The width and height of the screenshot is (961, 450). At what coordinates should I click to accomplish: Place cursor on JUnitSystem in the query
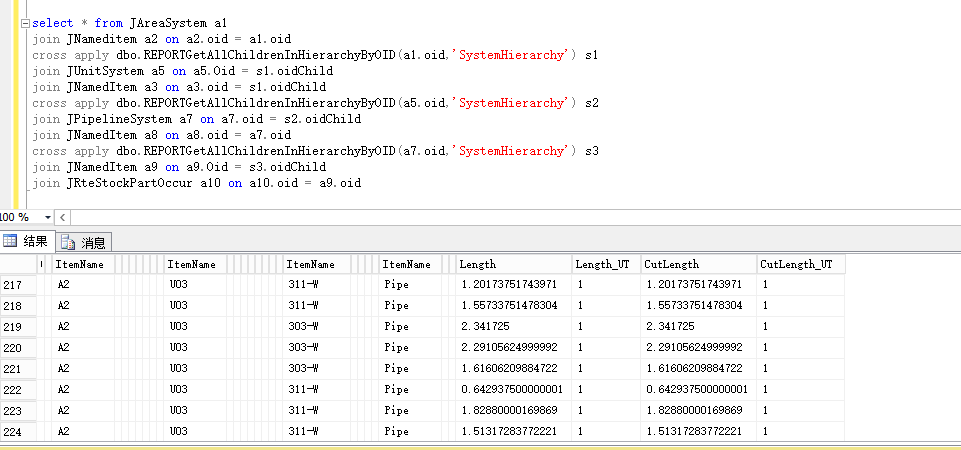(x=105, y=71)
